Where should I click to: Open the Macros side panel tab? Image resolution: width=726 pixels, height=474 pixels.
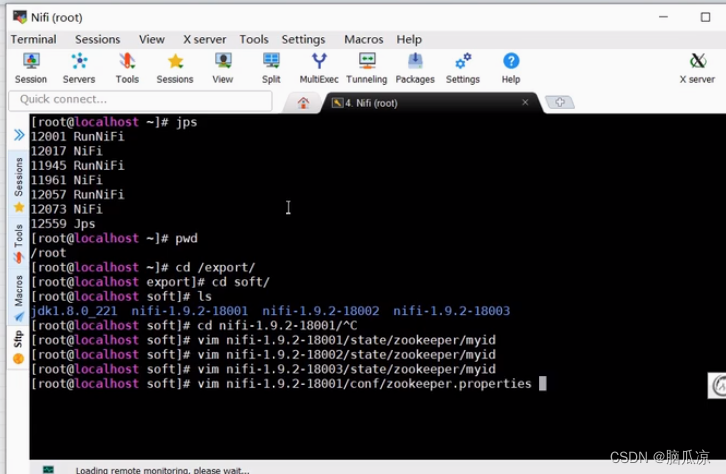(x=19, y=298)
